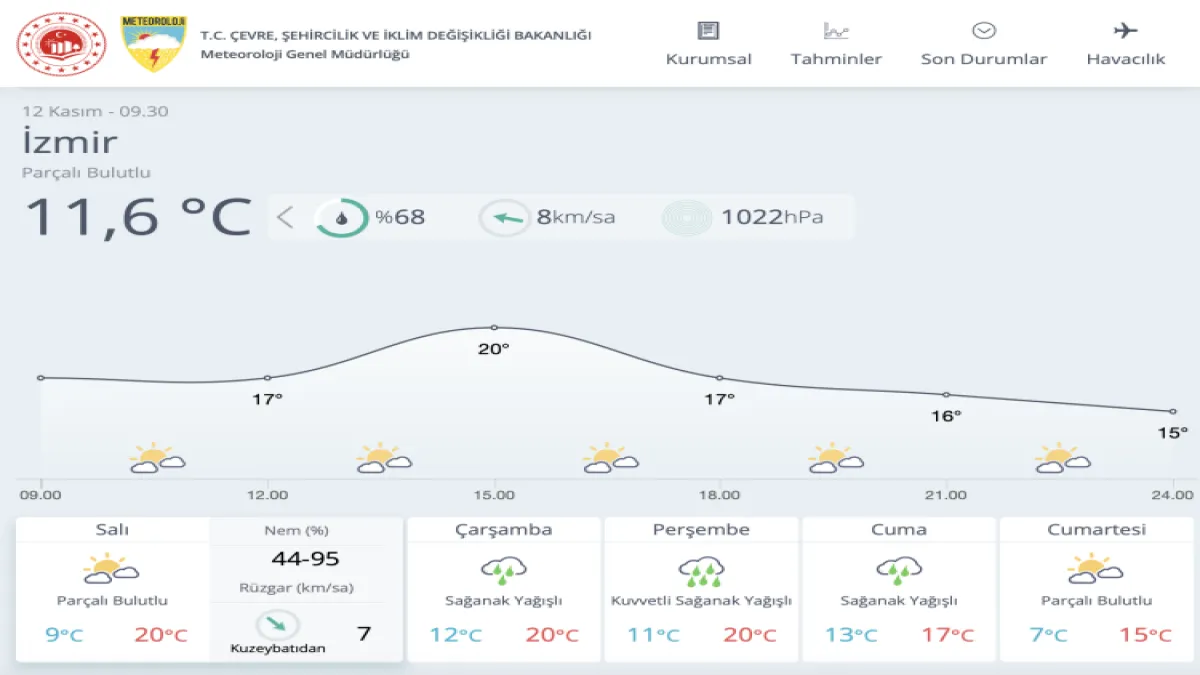This screenshot has width=1200, height=675.
Task: Open the Tahminler menu
Action: pyautogui.click(x=836, y=59)
